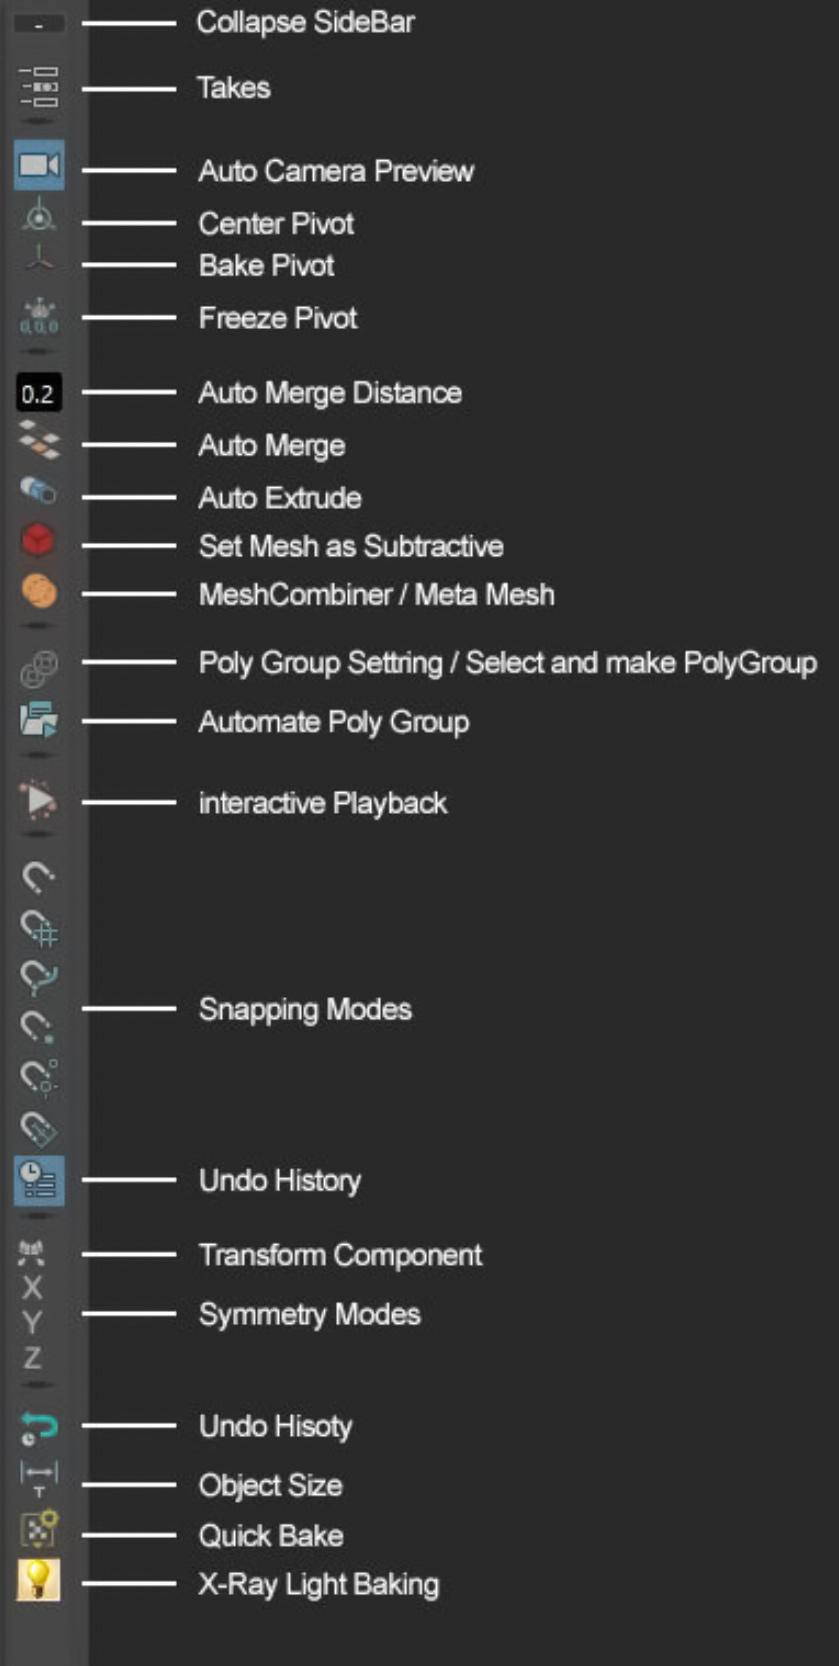839x1666 pixels.
Task: Toggle the highlighted Undo History panel icon
Action: [x=39, y=1180]
